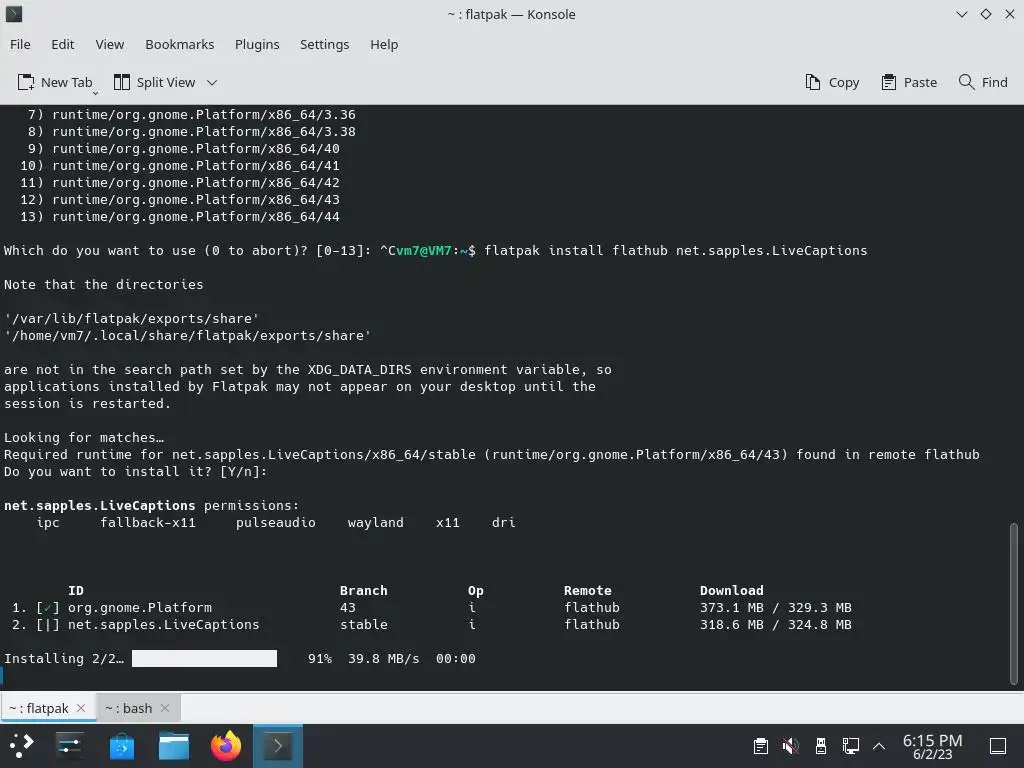Viewport: 1024px width, 768px height.
Task: Click the 'Installing 2/2…' status text
Action: (64, 658)
